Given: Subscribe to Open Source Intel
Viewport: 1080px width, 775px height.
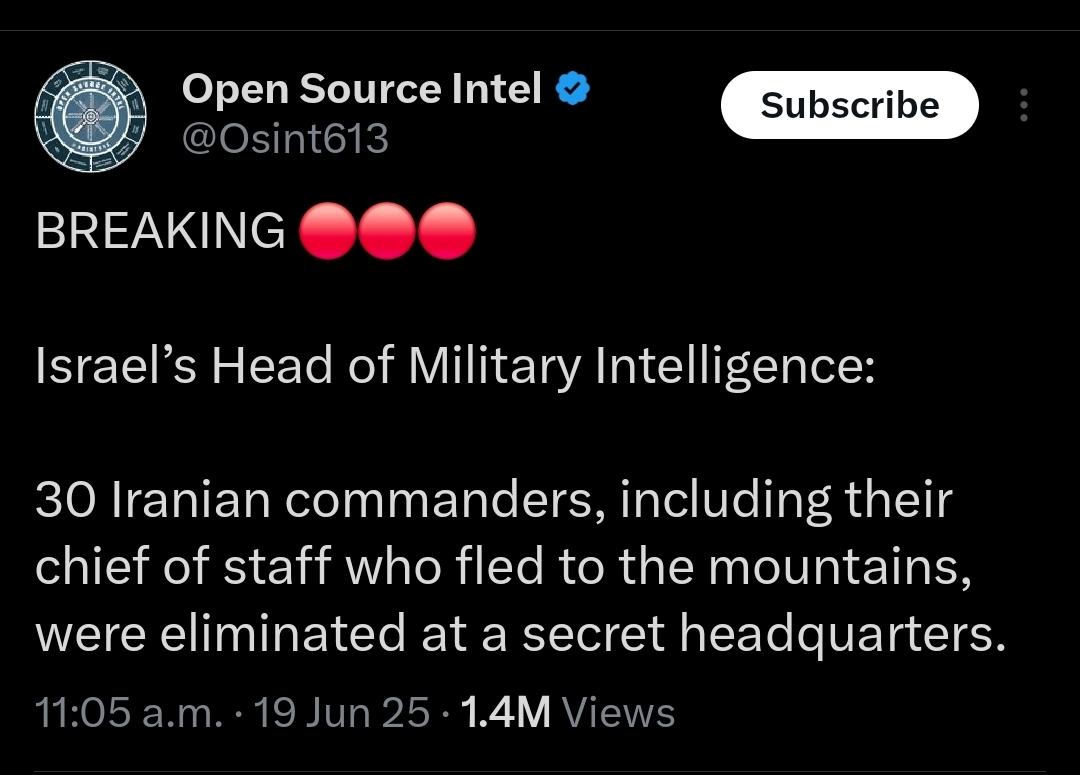Looking at the screenshot, I should 849,105.
